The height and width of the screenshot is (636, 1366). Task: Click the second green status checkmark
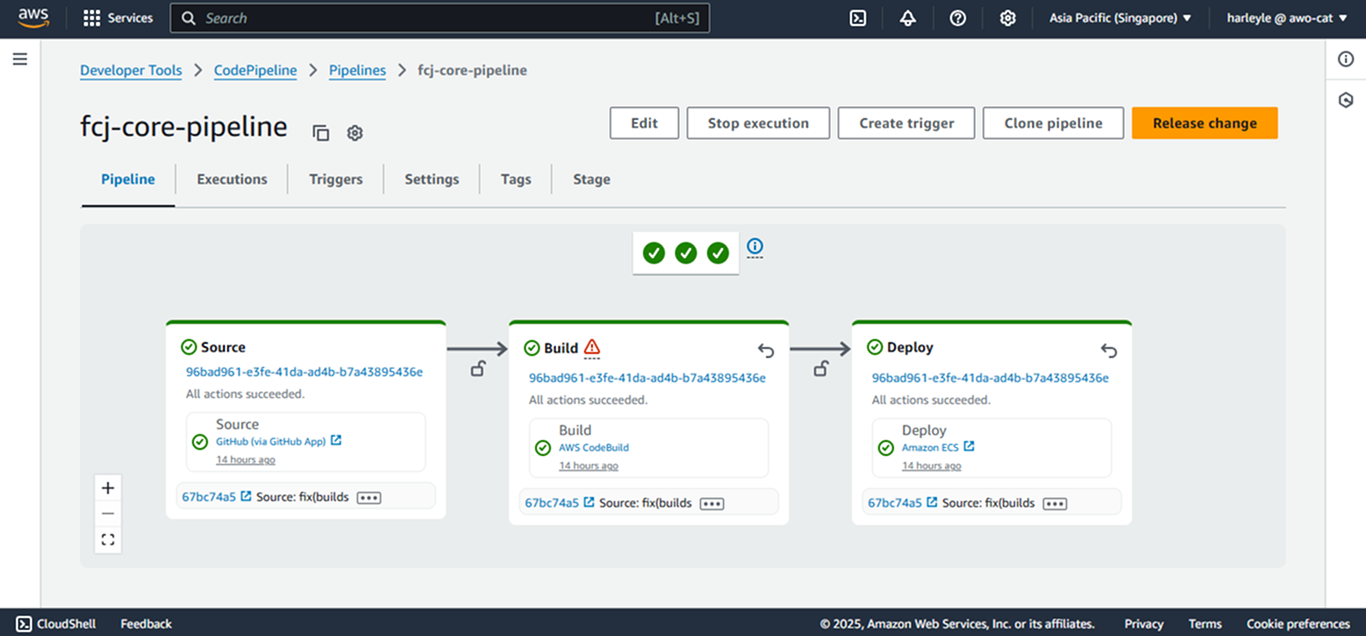click(686, 253)
